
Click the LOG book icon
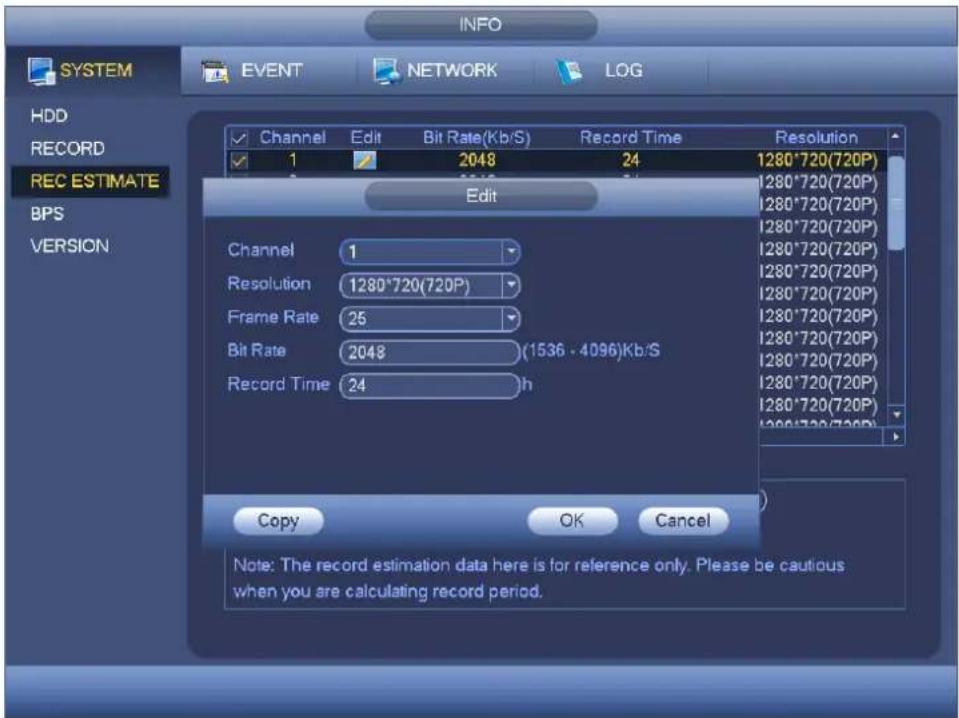click(569, 72)
